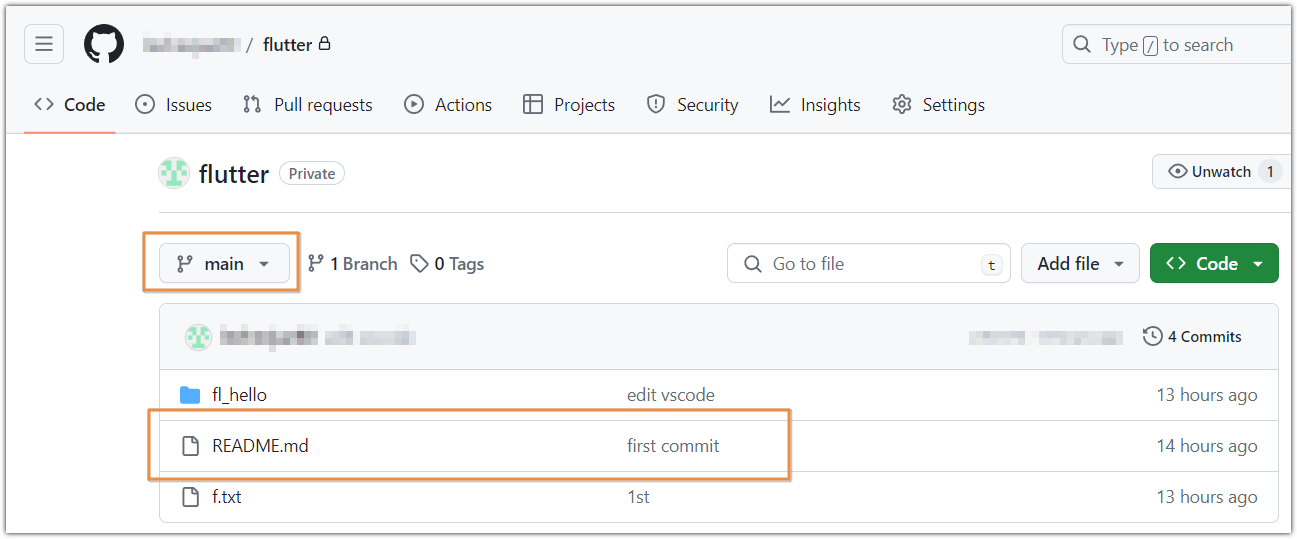Click the fl_hello folder icon

[x=190, y=395]
